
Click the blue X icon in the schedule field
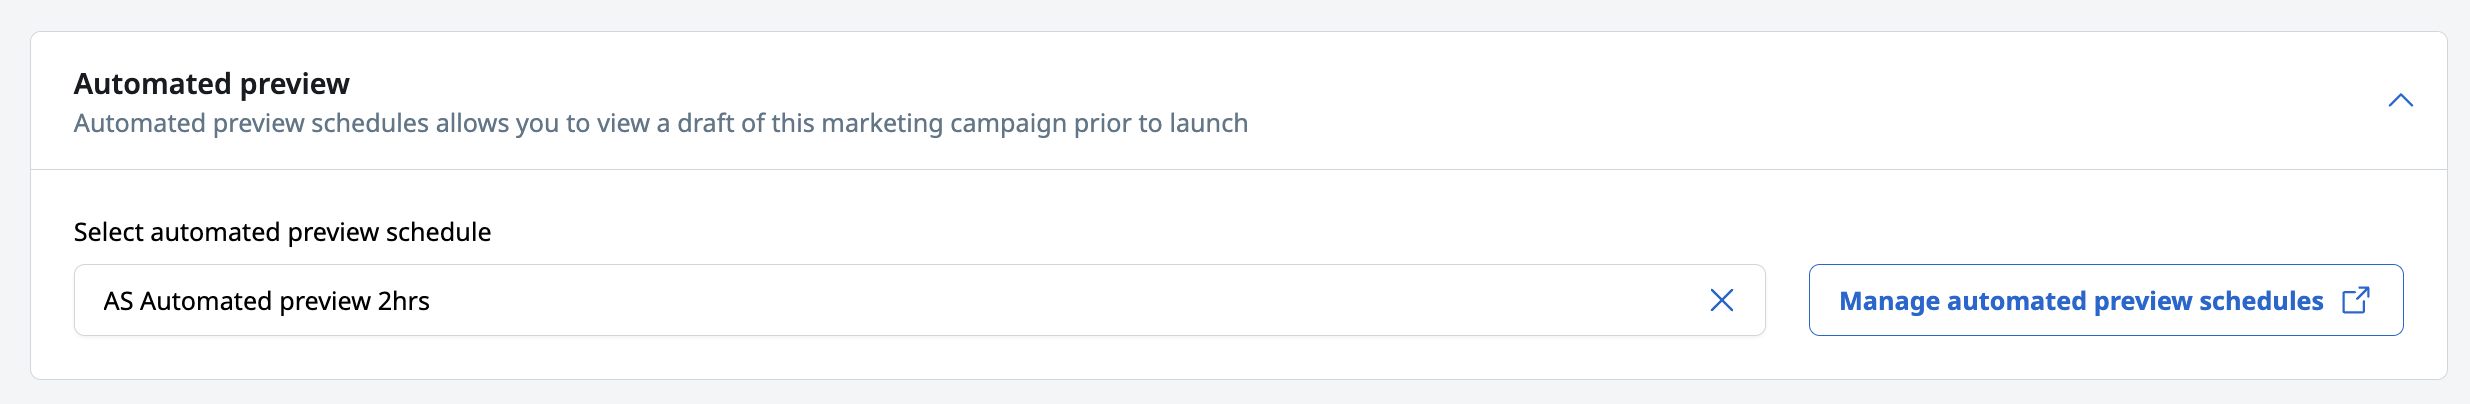tap(1721, 300)
